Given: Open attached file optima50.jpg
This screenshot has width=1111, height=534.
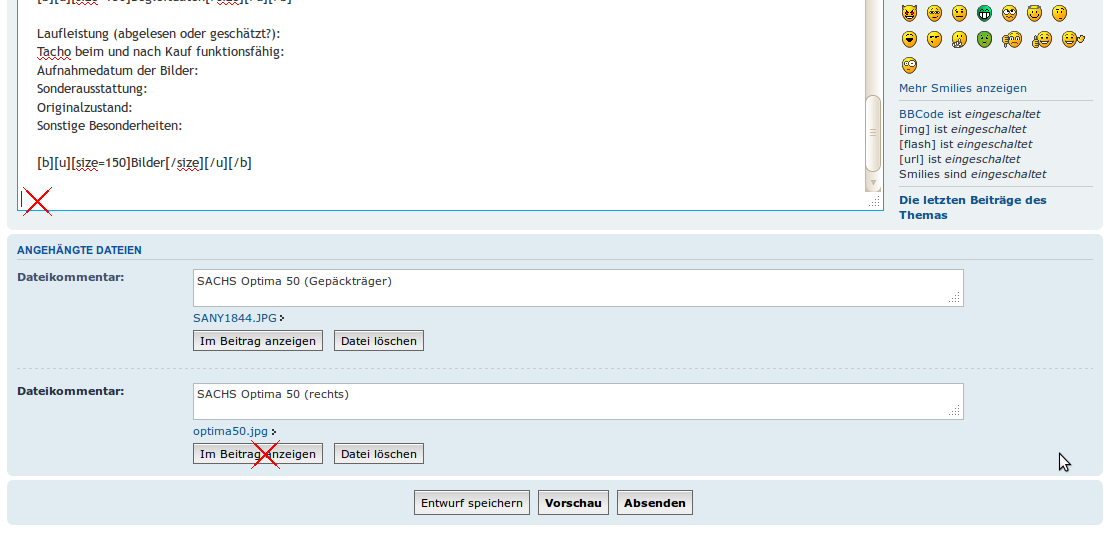Looking at the screenshot, I should pos(230,431).
